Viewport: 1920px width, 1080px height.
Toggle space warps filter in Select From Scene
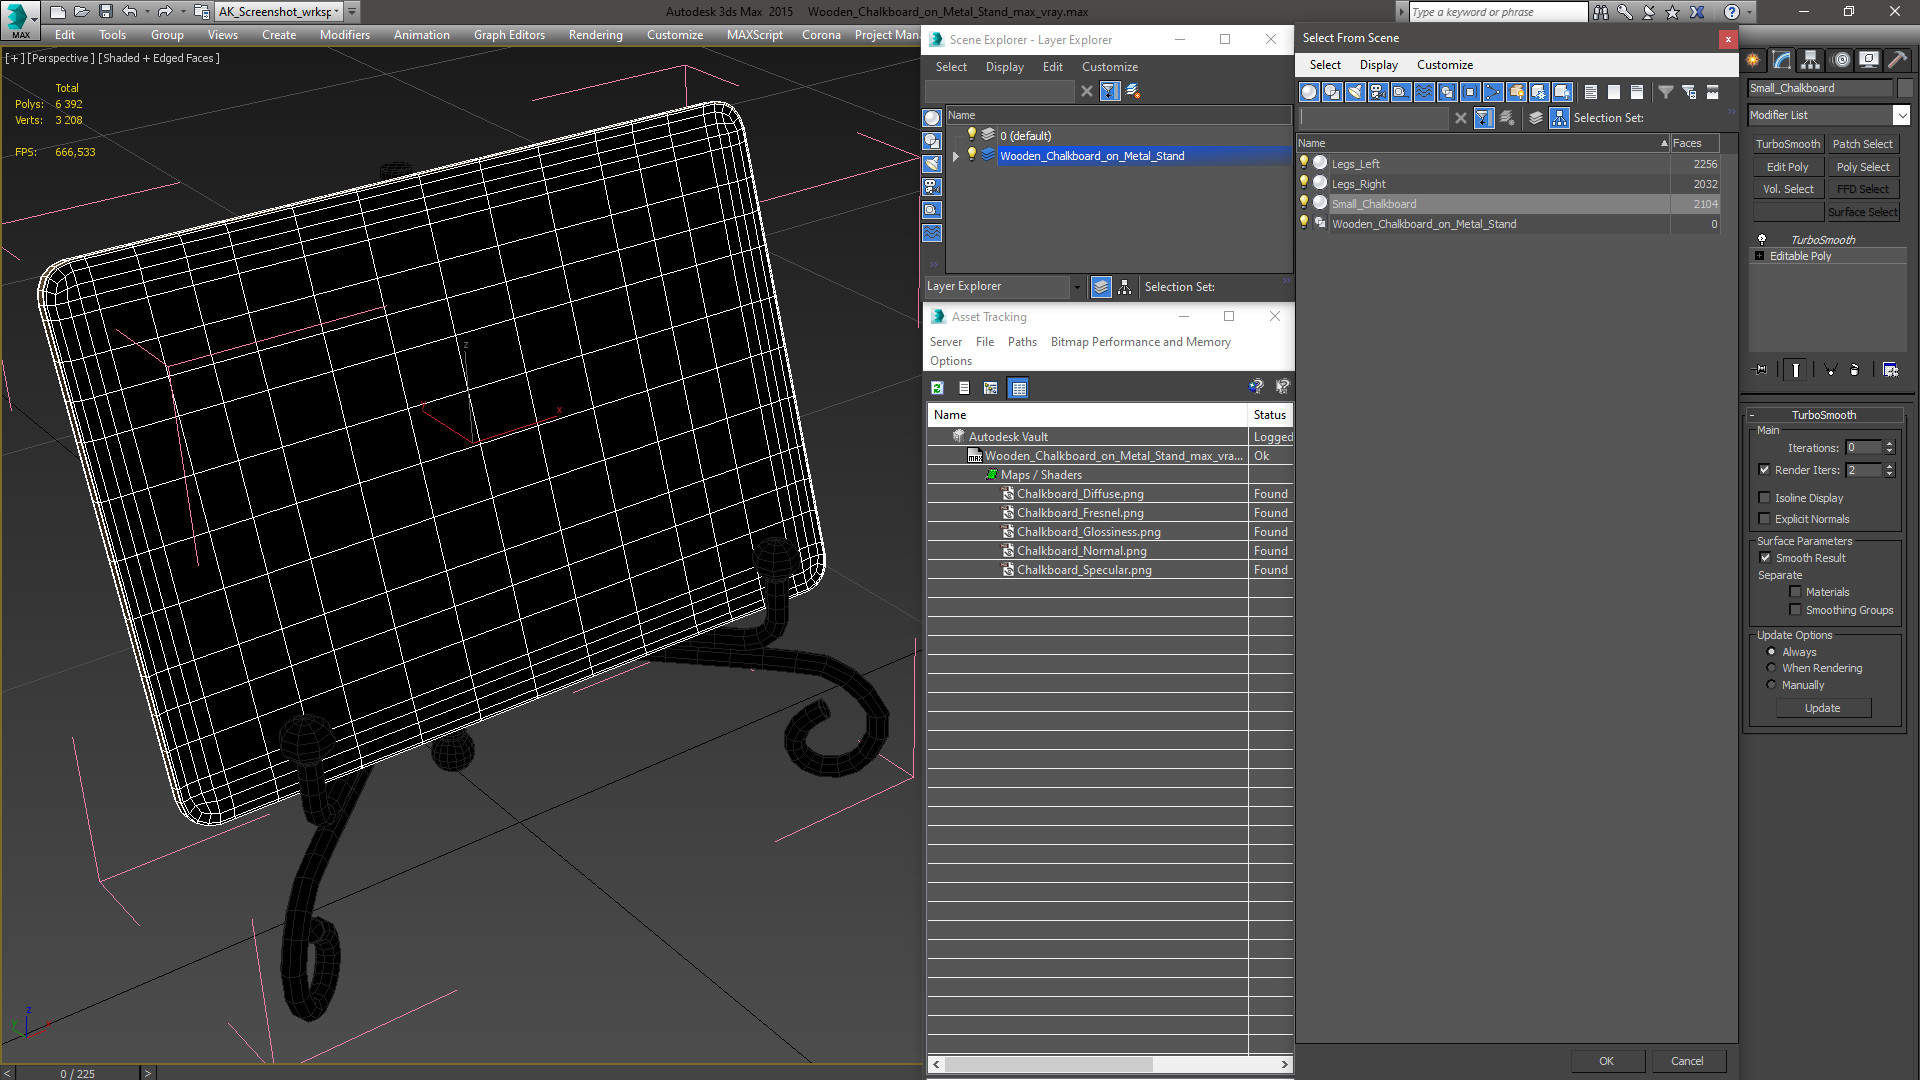coord(1424,92)
